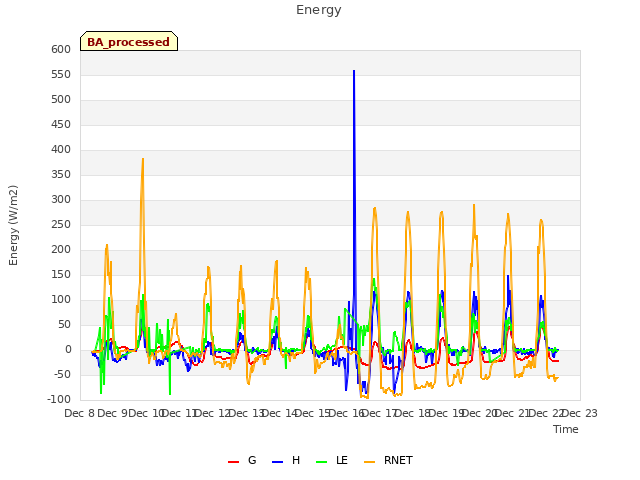Click the 600 y-axis tick value

[61, 49]
